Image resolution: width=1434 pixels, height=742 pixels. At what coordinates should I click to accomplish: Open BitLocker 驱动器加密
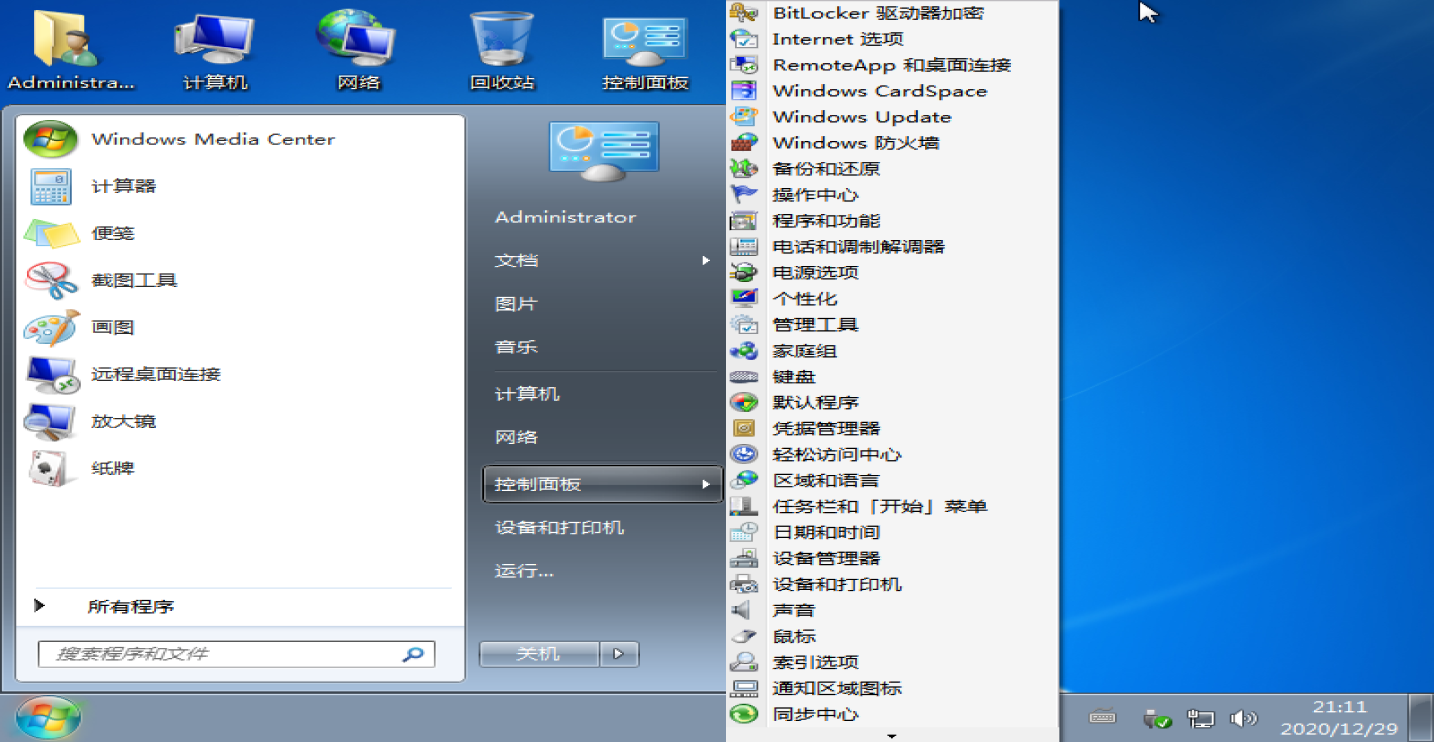point(892,13)
